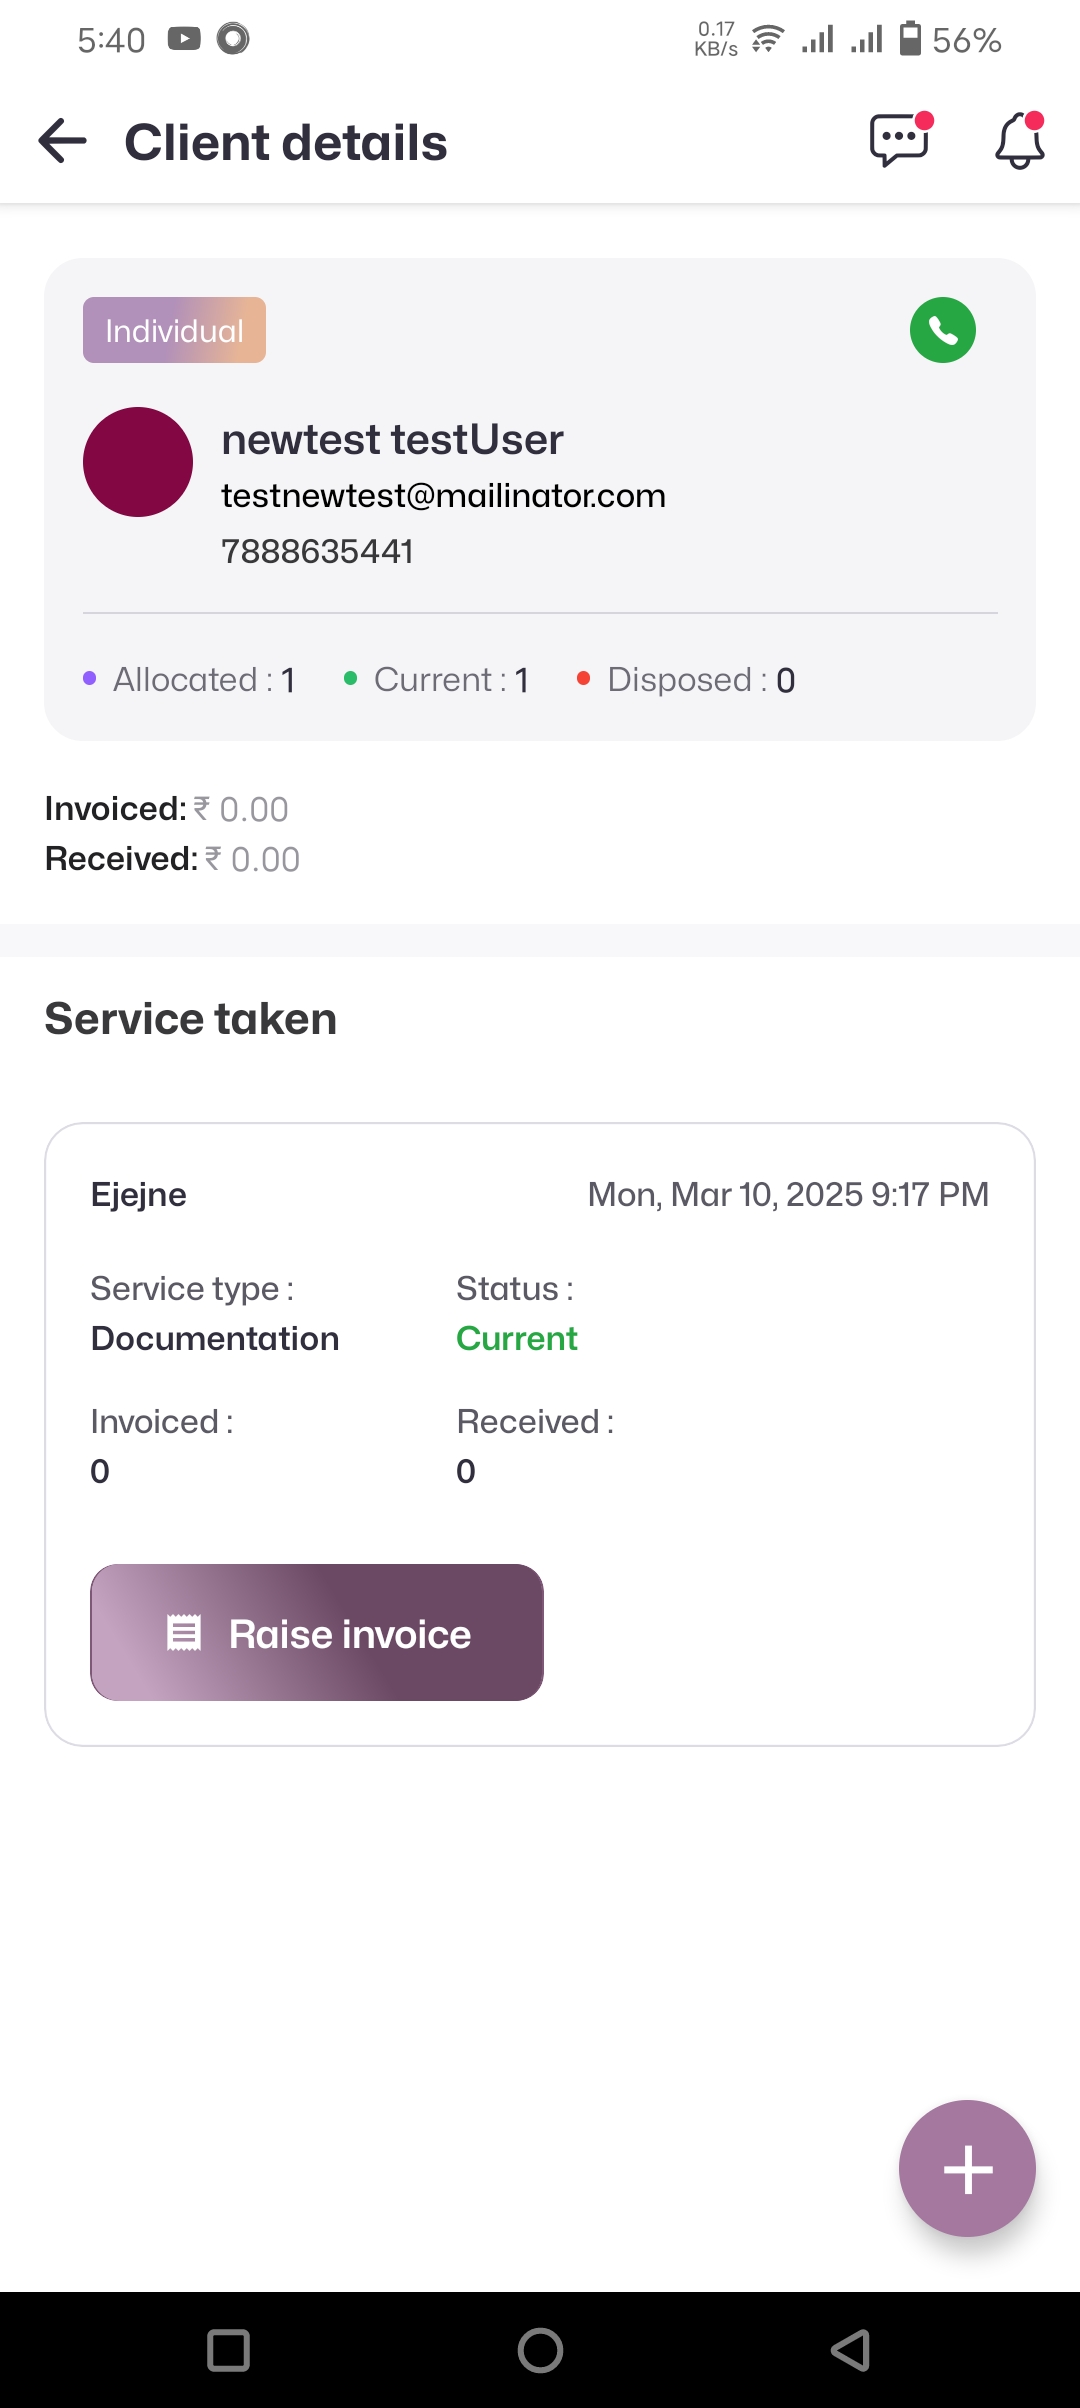Click the Raise invoice button
The image size is (1080, 2408).
317,1633
